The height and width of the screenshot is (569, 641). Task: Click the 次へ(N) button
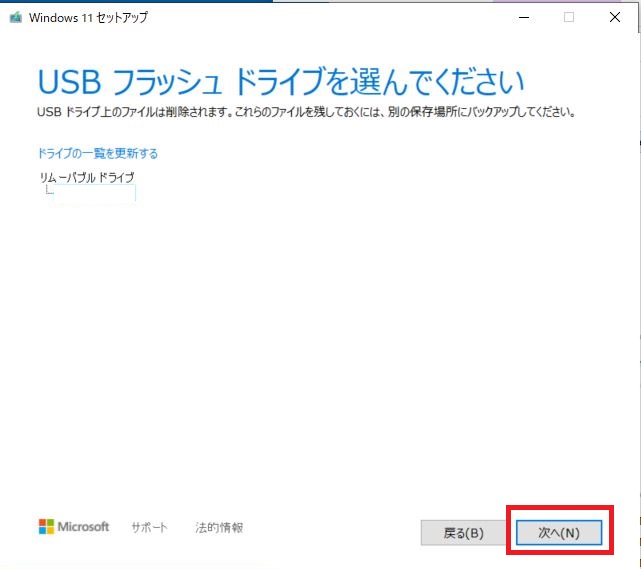click(558, 532)
